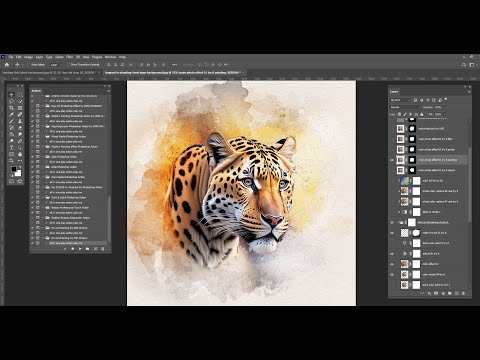Open the Layers panel flyout menu
Image resolution: width=480 pixels, height=360 pixels.
(x=469, y=92)
